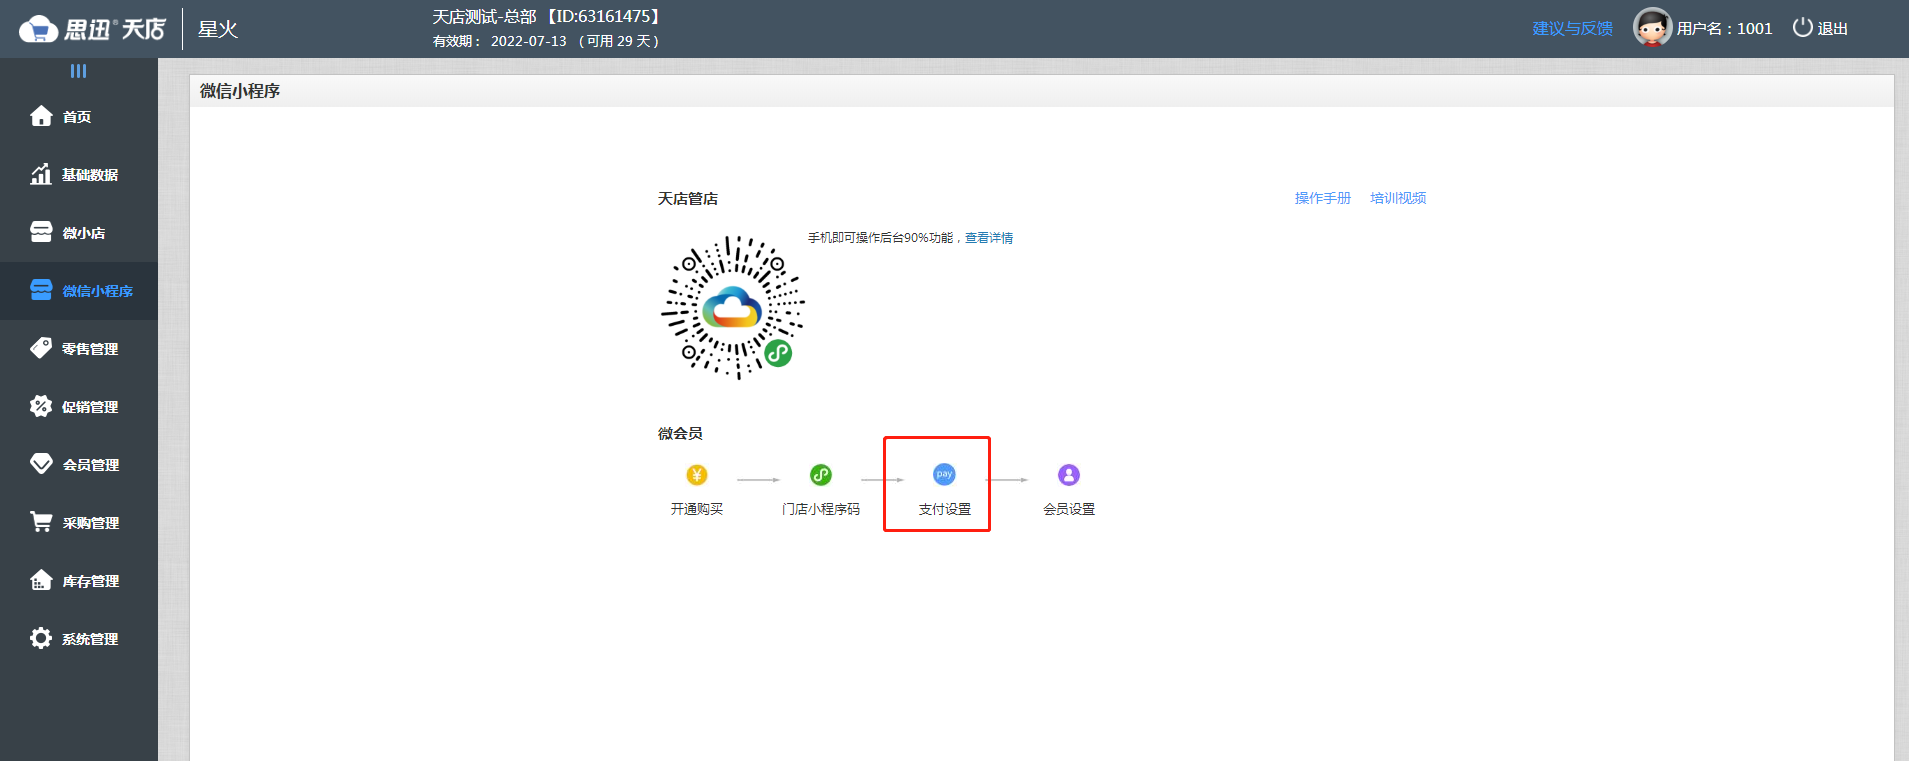This screenshot has width=1909, height=761.
Task: Click the 促销管理 percent badge icon
Action: (x=41, y=406)
